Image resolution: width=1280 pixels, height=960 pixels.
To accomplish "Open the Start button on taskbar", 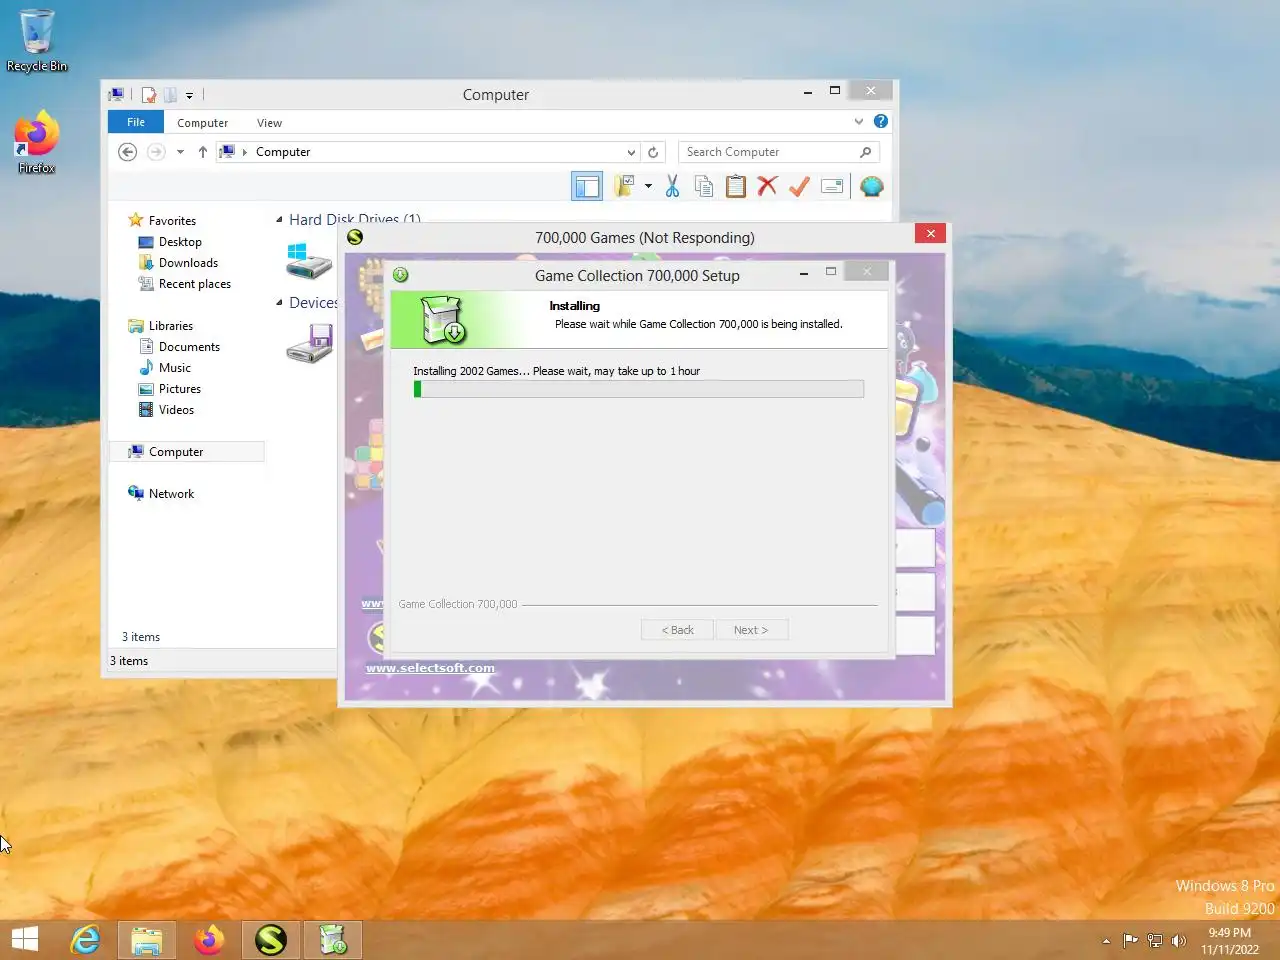I will pos(25,940).
